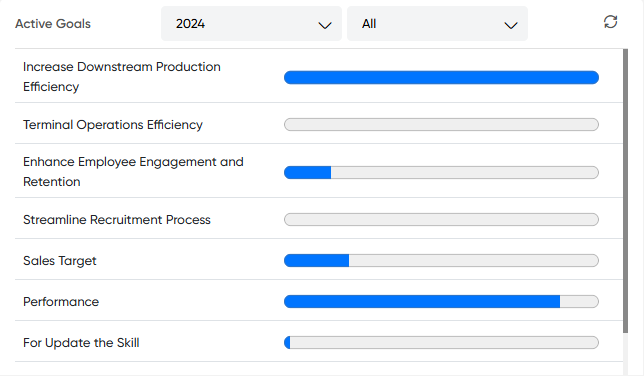Click the chevron arrow in the 2024 selector
This screenshot has width=644, height=376.
click(325, 25)
